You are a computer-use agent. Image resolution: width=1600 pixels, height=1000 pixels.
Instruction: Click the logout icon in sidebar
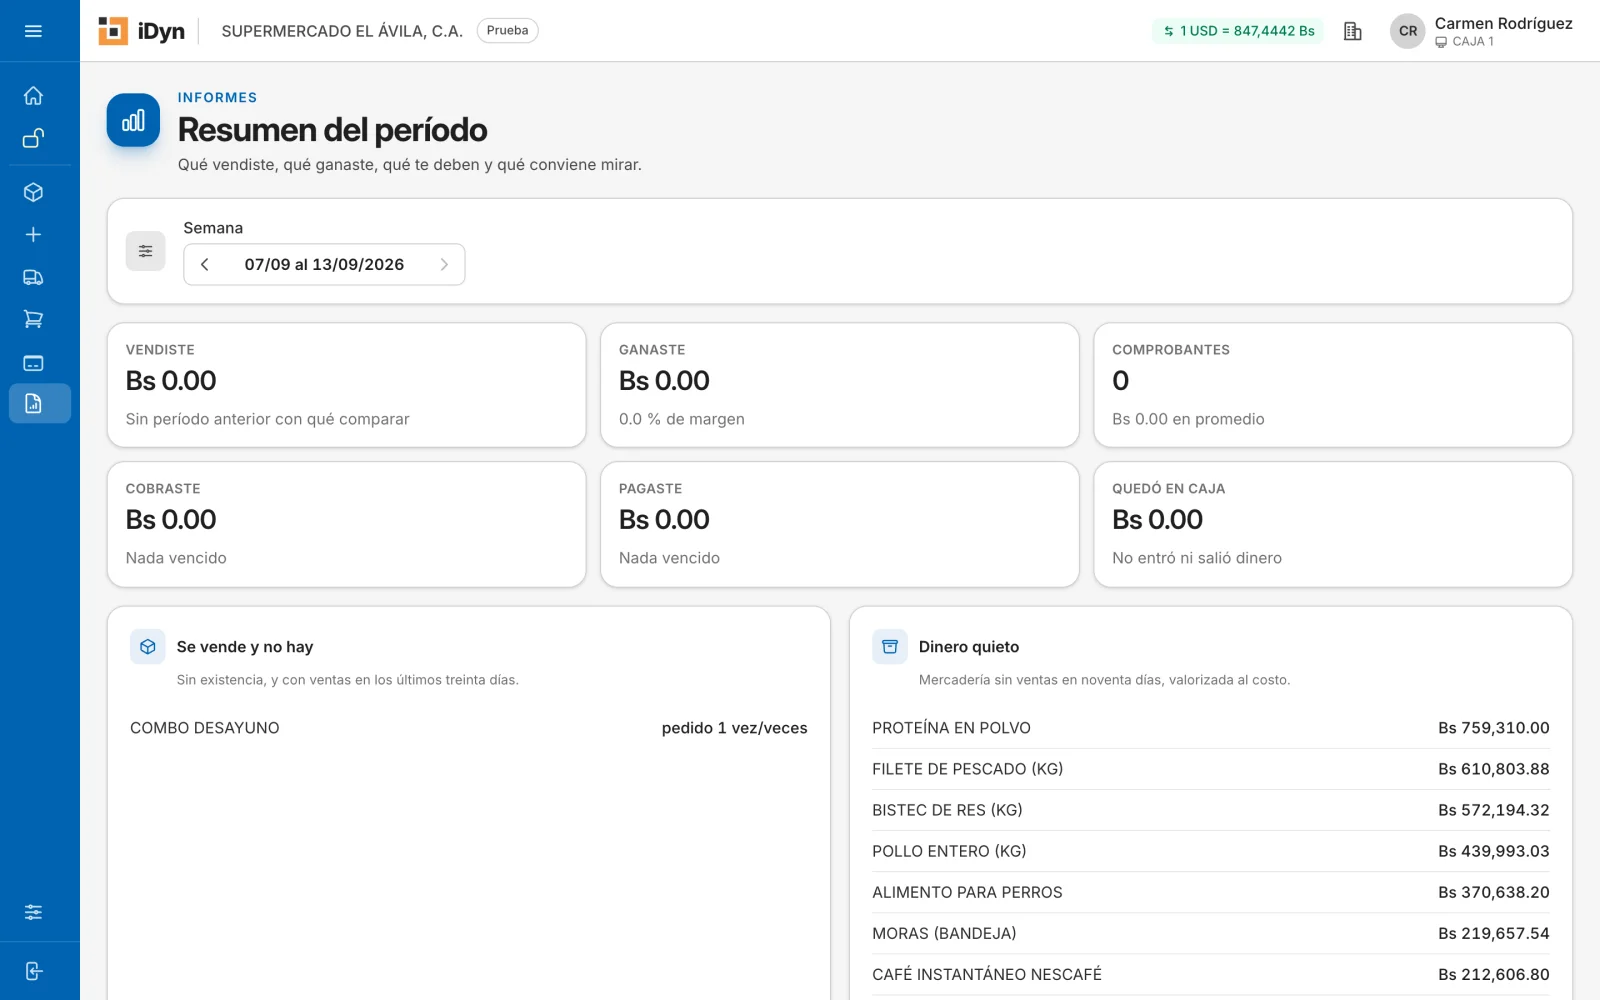(x=33, y=971)
